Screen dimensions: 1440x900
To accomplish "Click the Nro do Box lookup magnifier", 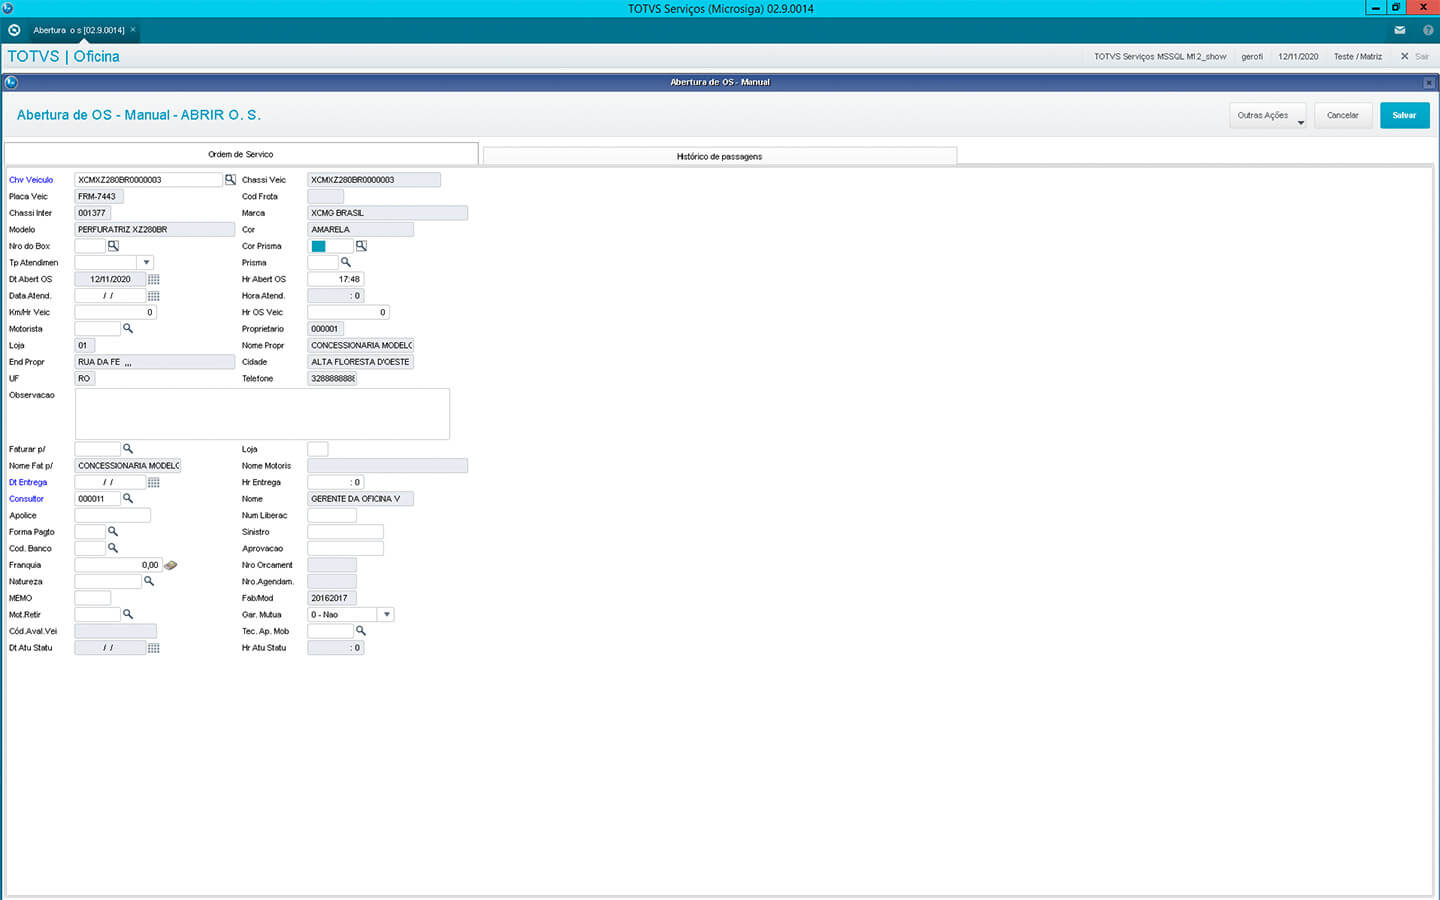I will [x=113, y=246].
